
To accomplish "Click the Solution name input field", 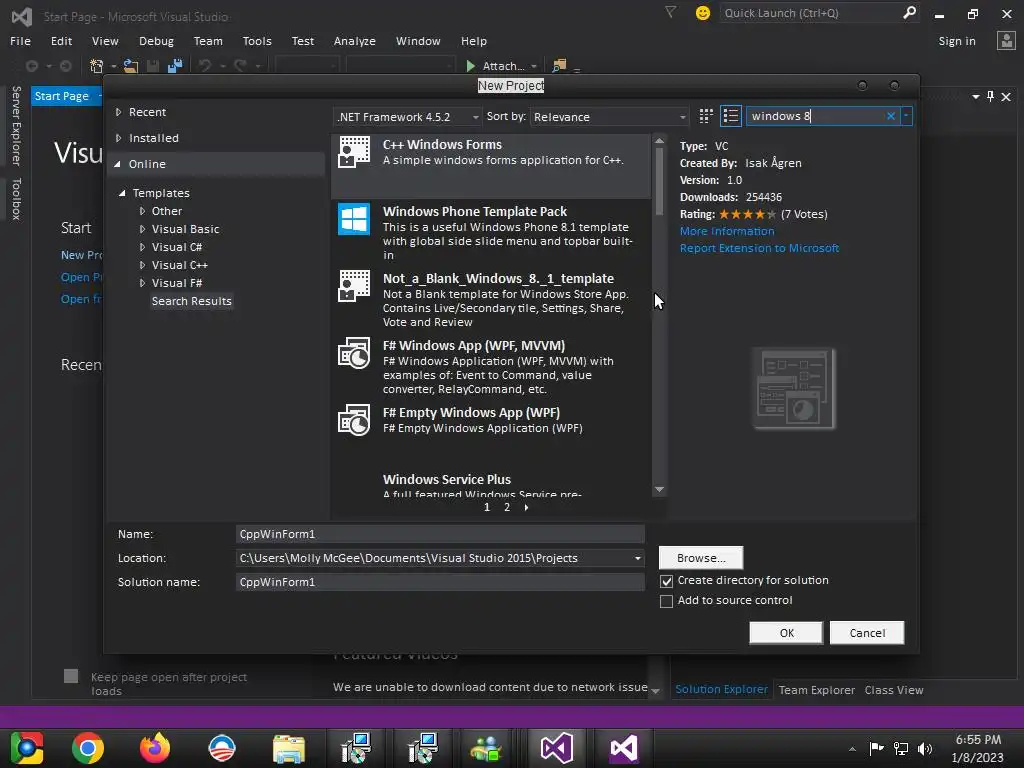I will (x=440, y=582).
